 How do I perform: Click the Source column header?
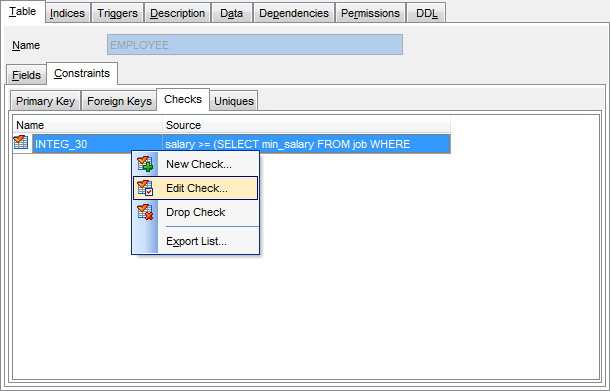306,125
